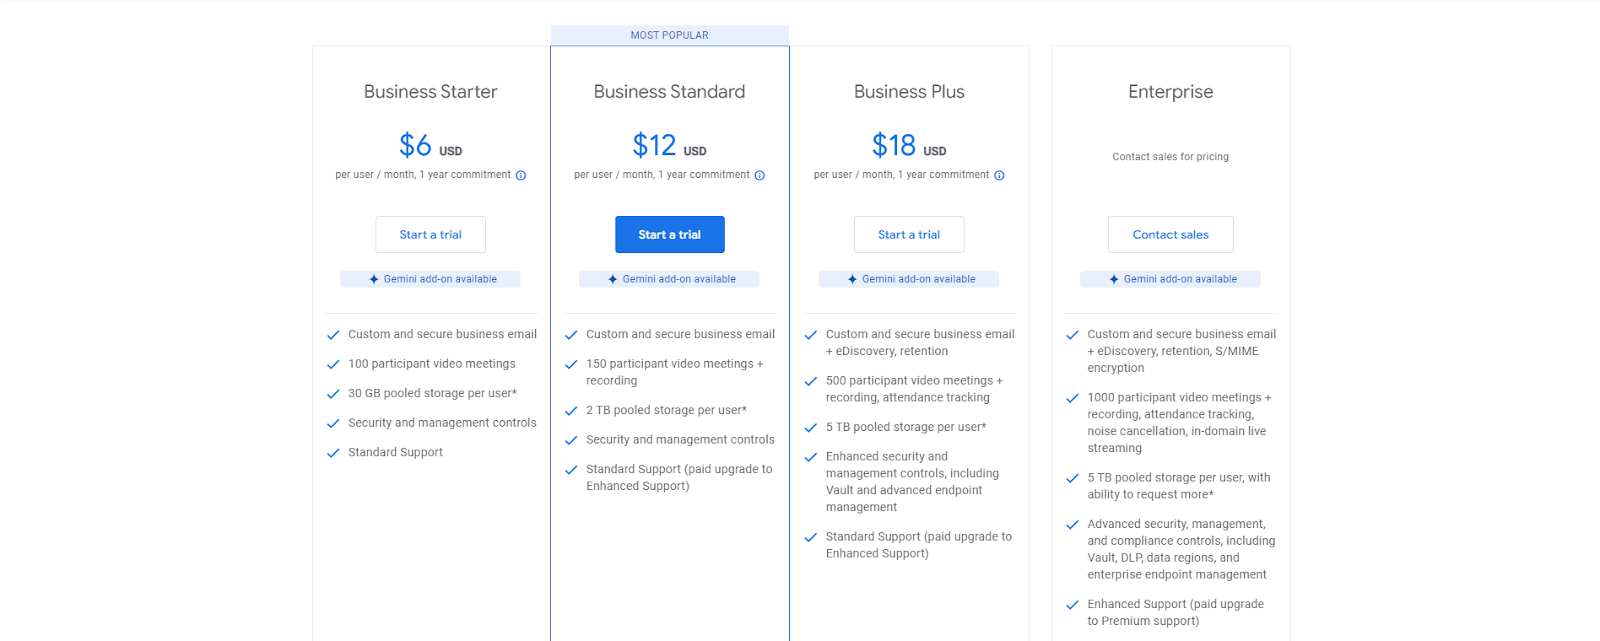1600x641 pixels.
Task: Click checkmark beside Enhanced Support Enterprise item
Action: pyautogui.click(x=1072, y=605)
